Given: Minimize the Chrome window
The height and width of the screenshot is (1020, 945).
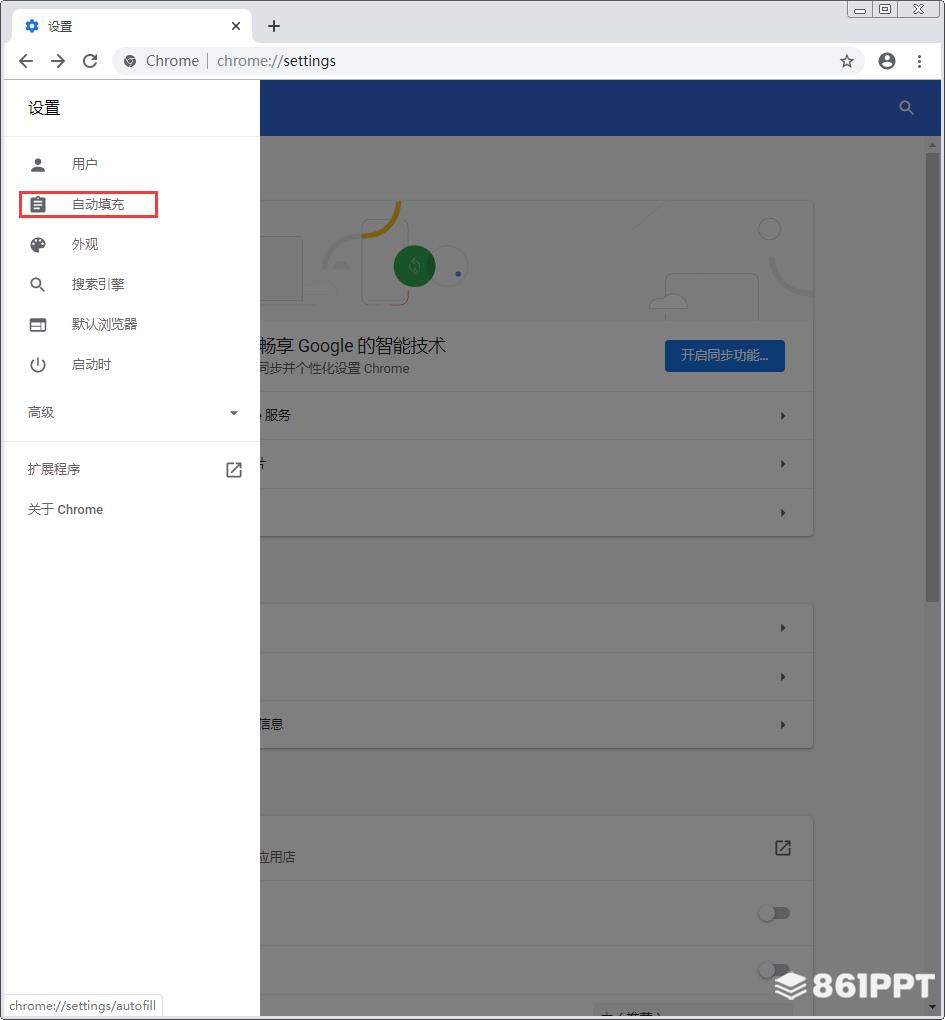Looking at the screenshot, I should [860, 10].
